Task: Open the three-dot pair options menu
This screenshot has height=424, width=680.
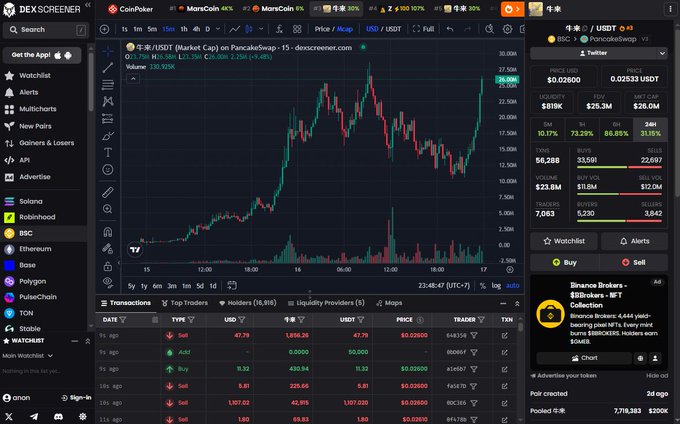Action: tap(670, 9)
